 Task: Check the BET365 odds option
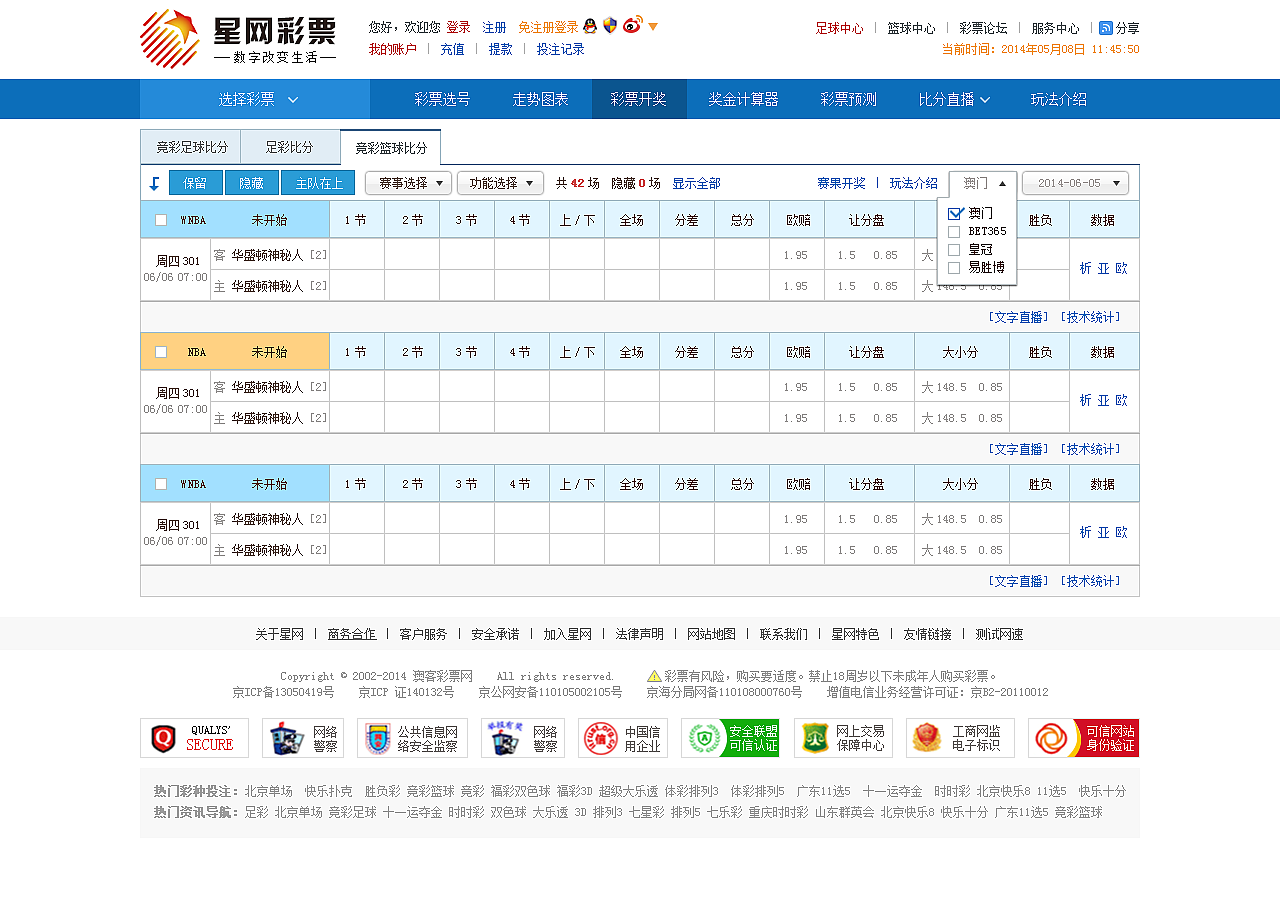[x=954, y=231]
